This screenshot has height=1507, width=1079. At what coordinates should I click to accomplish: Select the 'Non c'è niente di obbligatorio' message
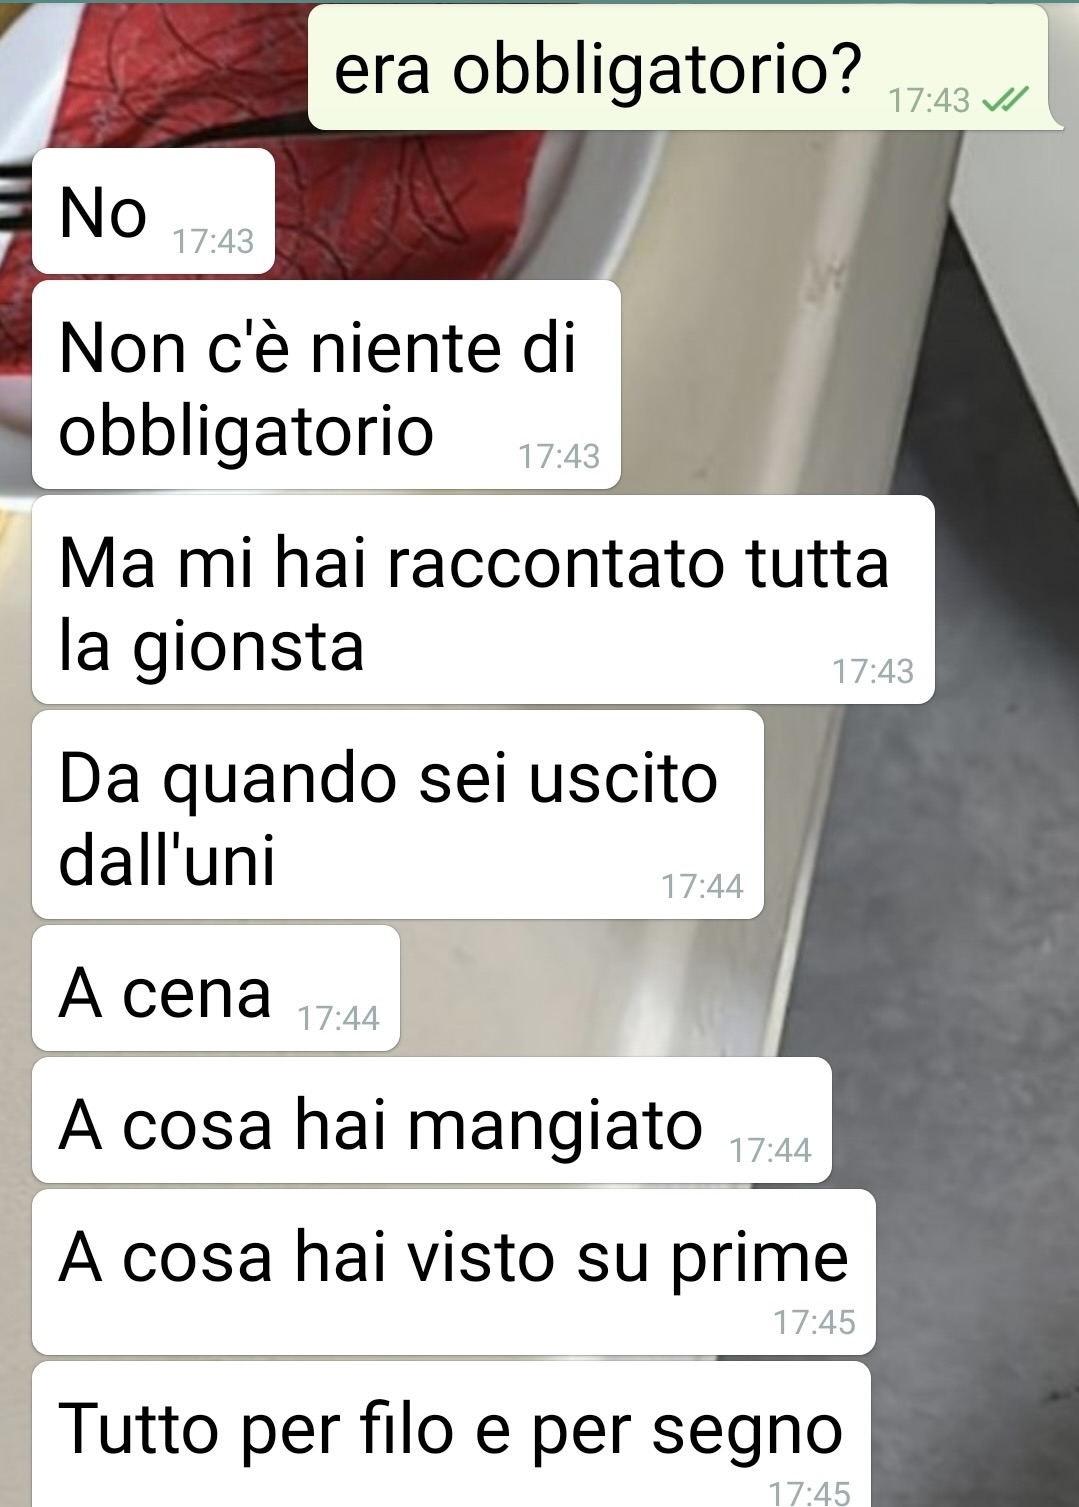(x=326, y=385)
